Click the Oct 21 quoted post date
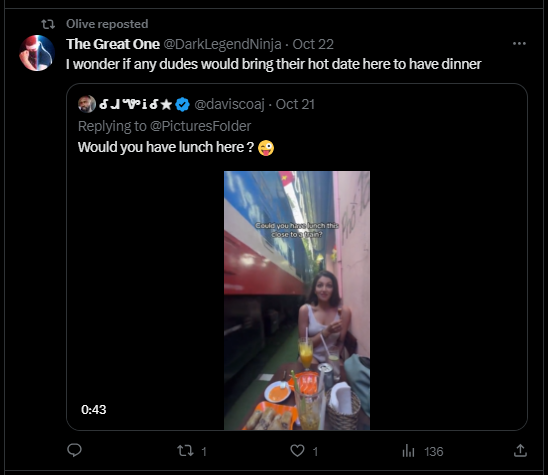The height and width of the screenshot is (475, 548). click(295, 104)
